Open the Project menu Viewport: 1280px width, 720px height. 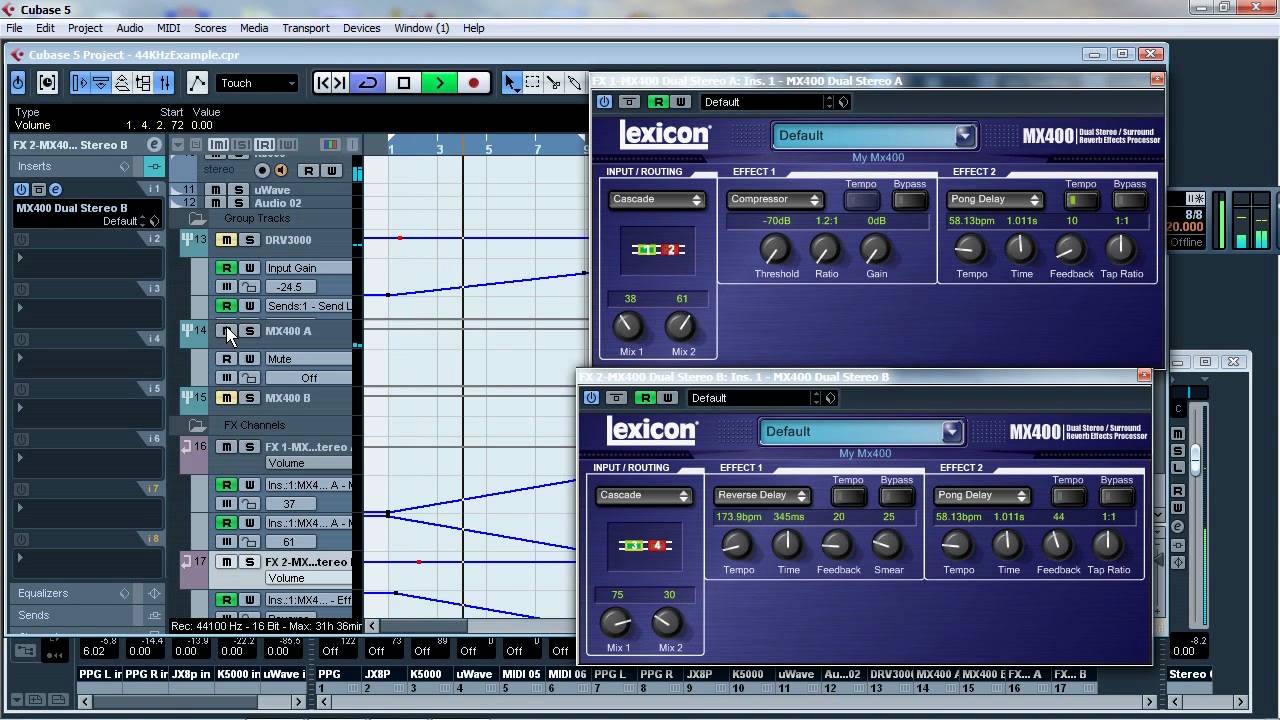(x=85, y=28)
